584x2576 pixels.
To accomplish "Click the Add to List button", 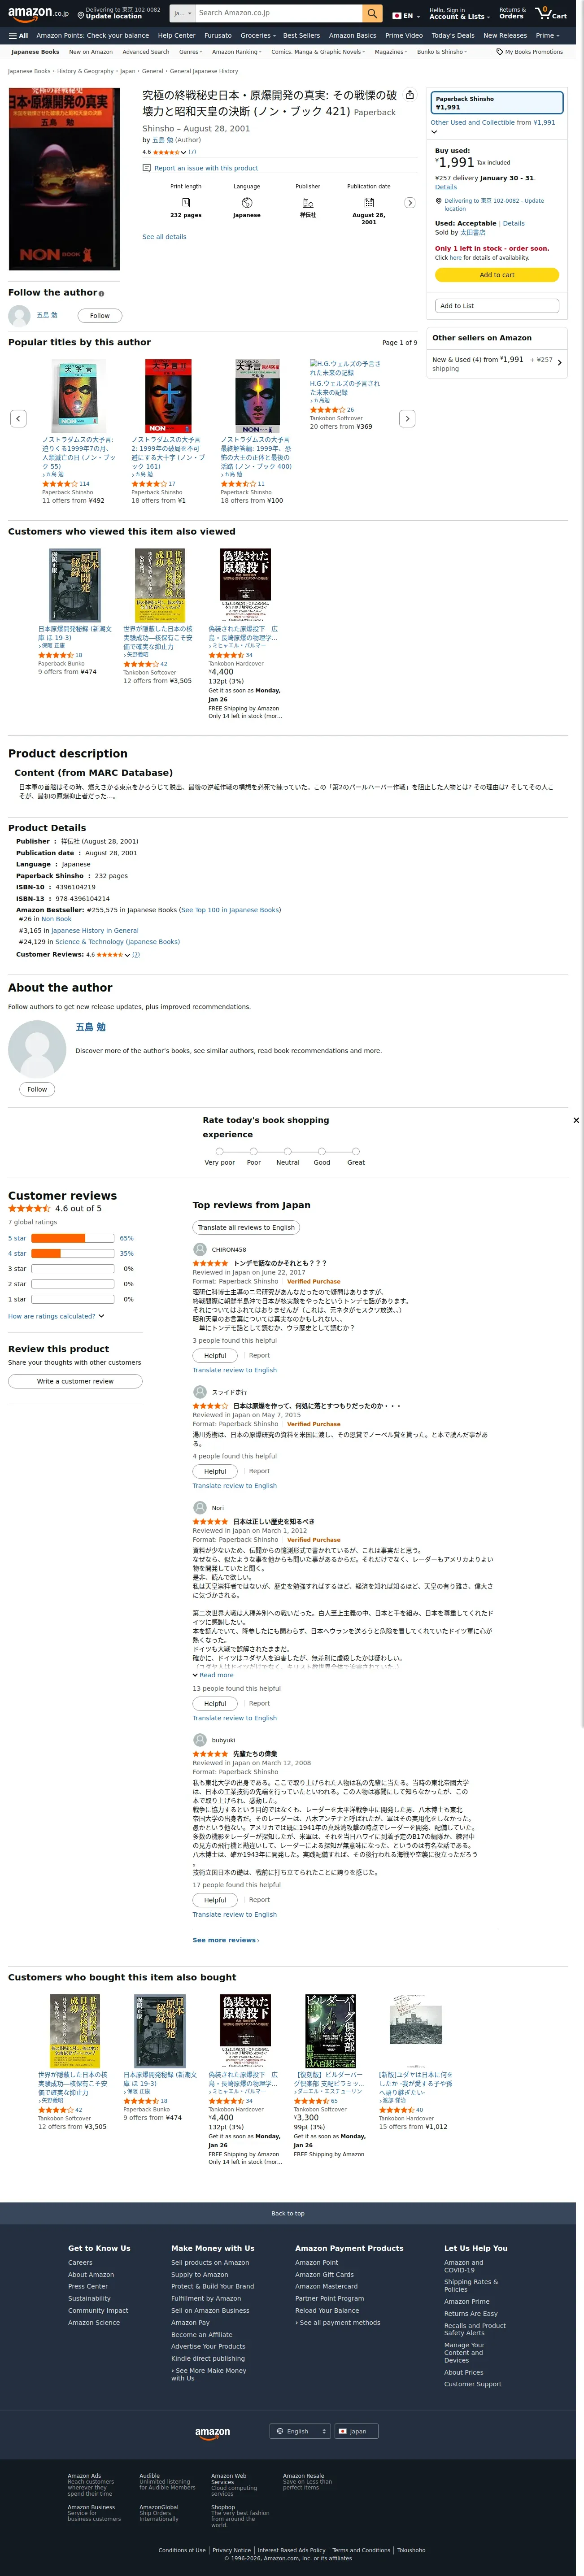I will point(497,306).
